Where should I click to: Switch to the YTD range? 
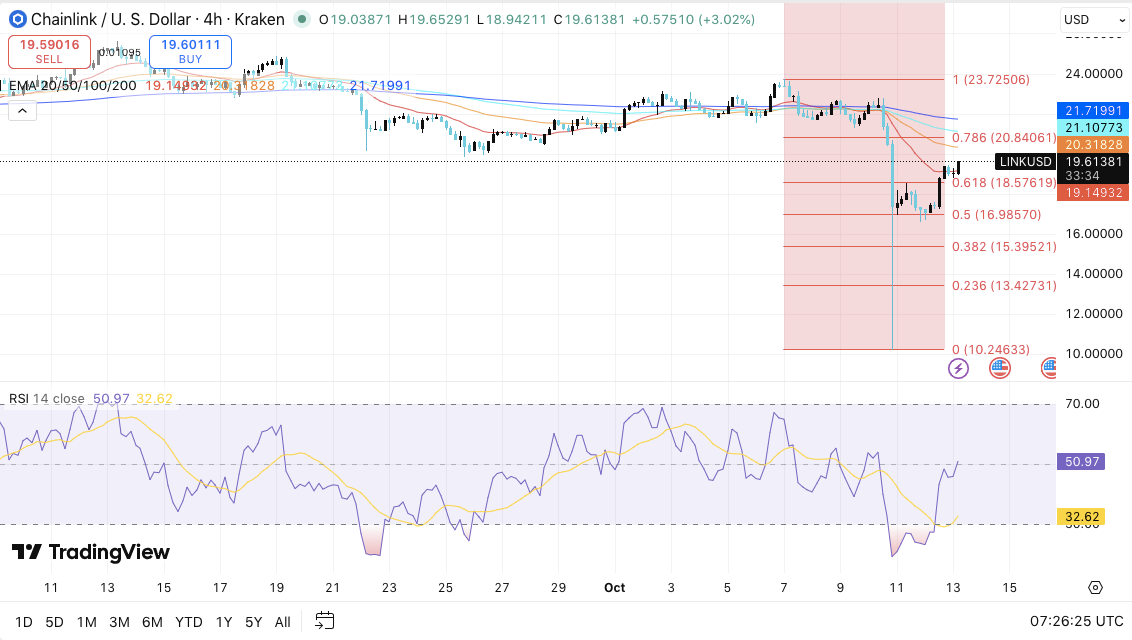[x=188, y=622]
